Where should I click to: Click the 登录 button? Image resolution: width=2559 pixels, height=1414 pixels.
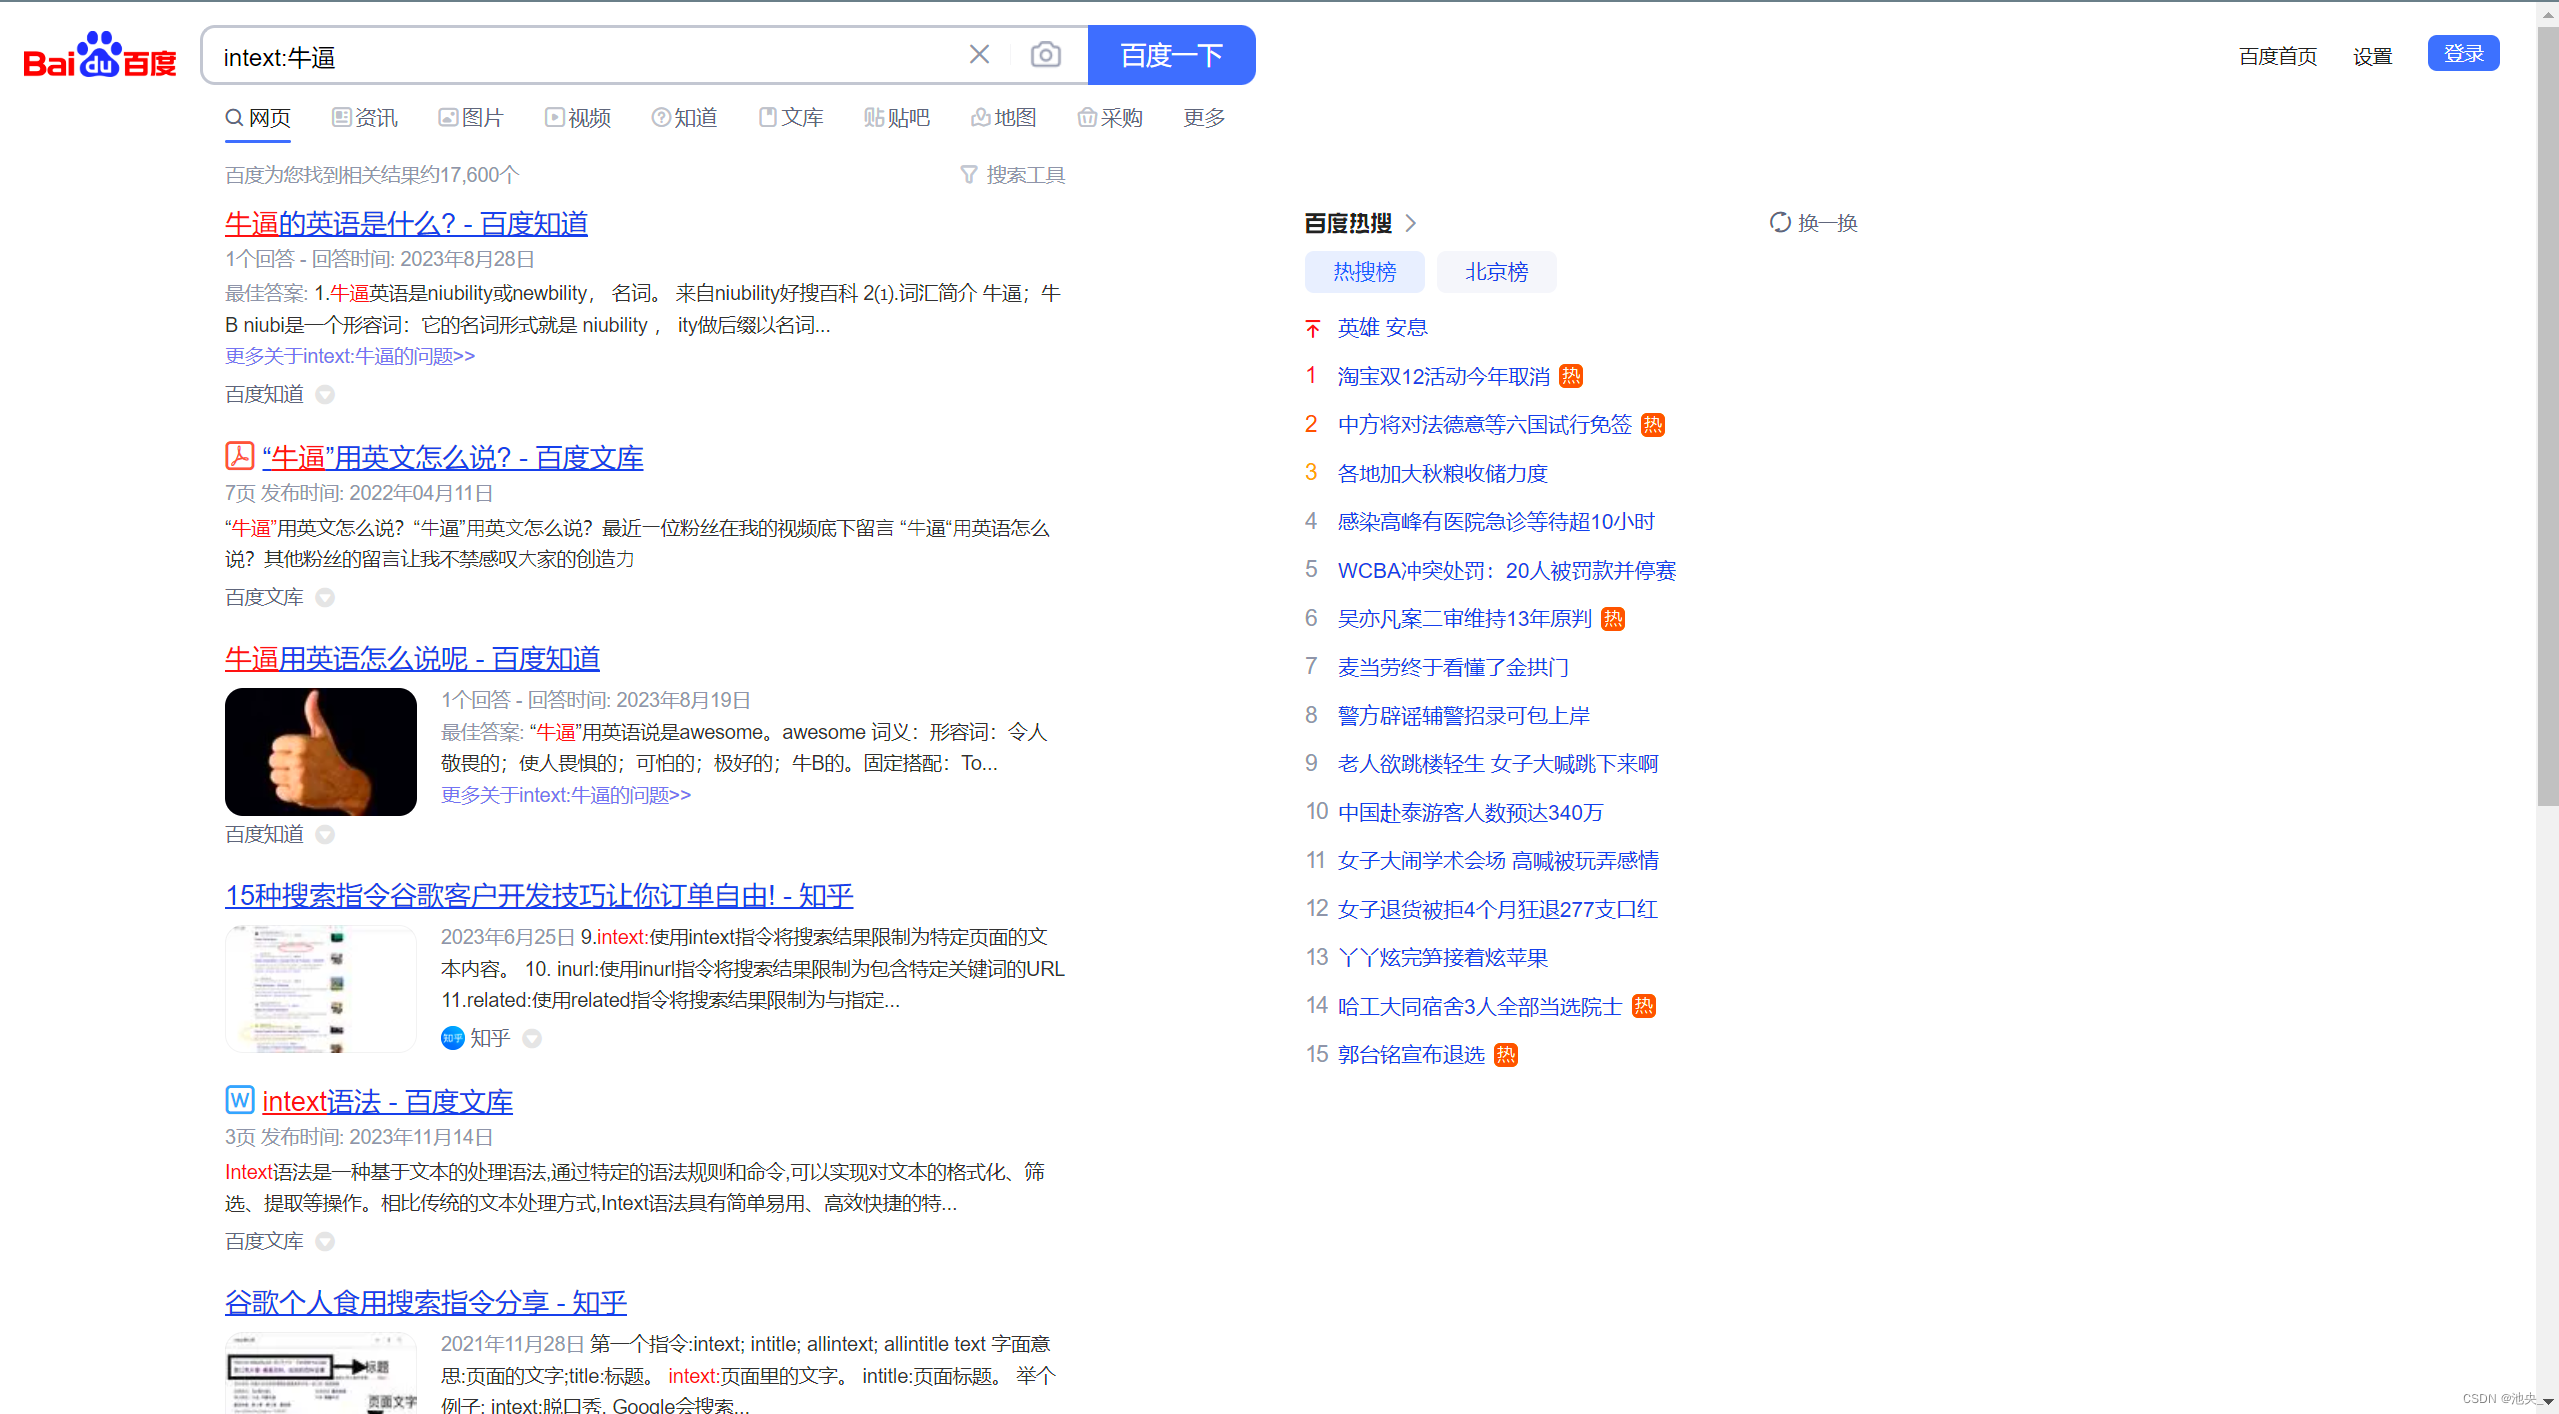[x=2463, y=54]
